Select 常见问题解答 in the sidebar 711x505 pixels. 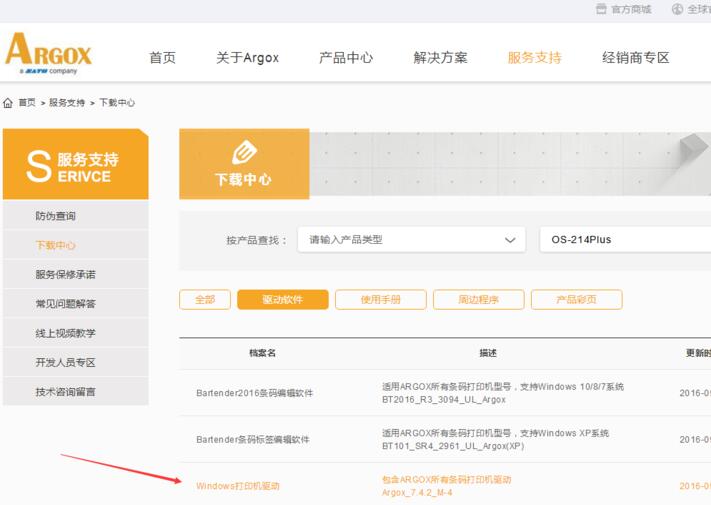(76, 304)
